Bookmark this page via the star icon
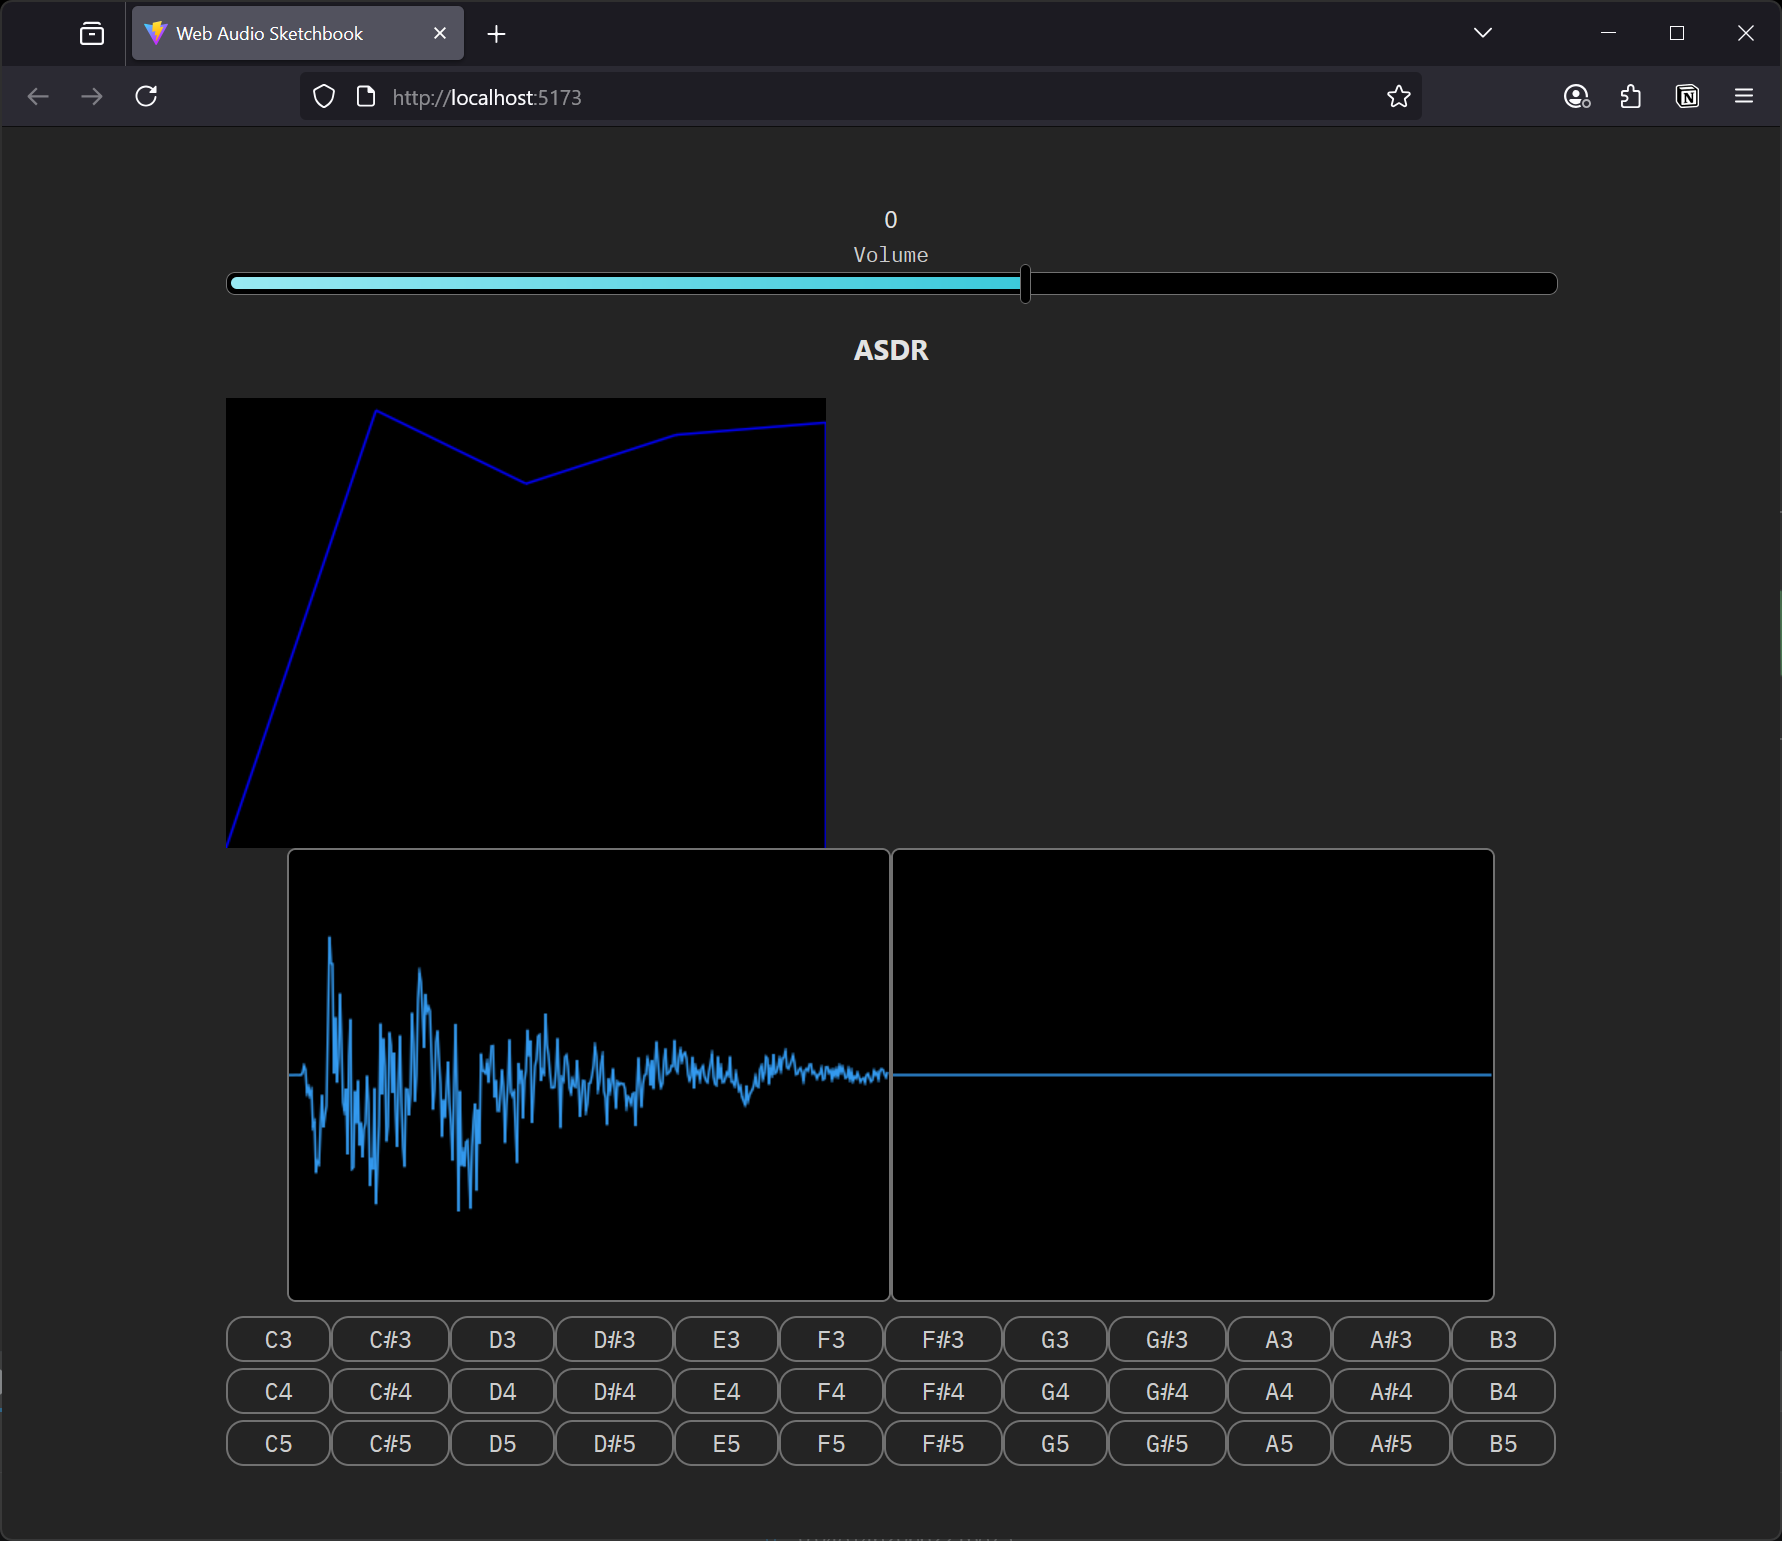The image size is (1782, 1541). point(1398,96)
